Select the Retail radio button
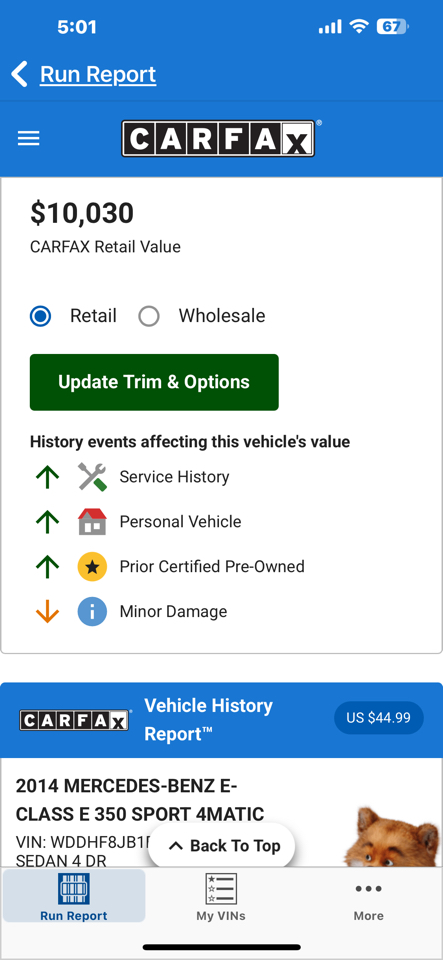The image size is (443, 960). click(40, 317)
